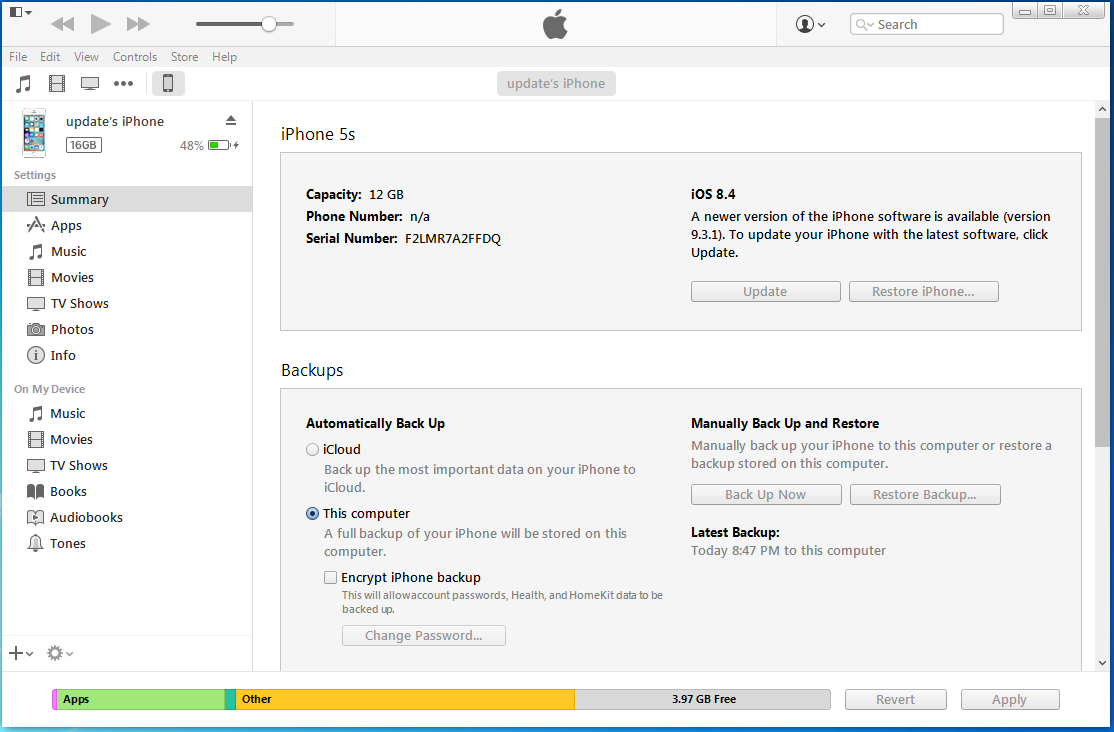
Task: Open the account user icon dropdown
Action: (x=810, y=24)
